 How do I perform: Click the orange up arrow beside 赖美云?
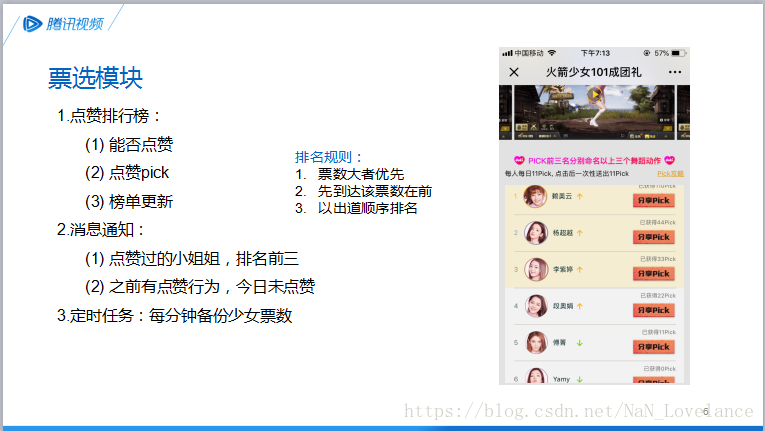[580, 196]
